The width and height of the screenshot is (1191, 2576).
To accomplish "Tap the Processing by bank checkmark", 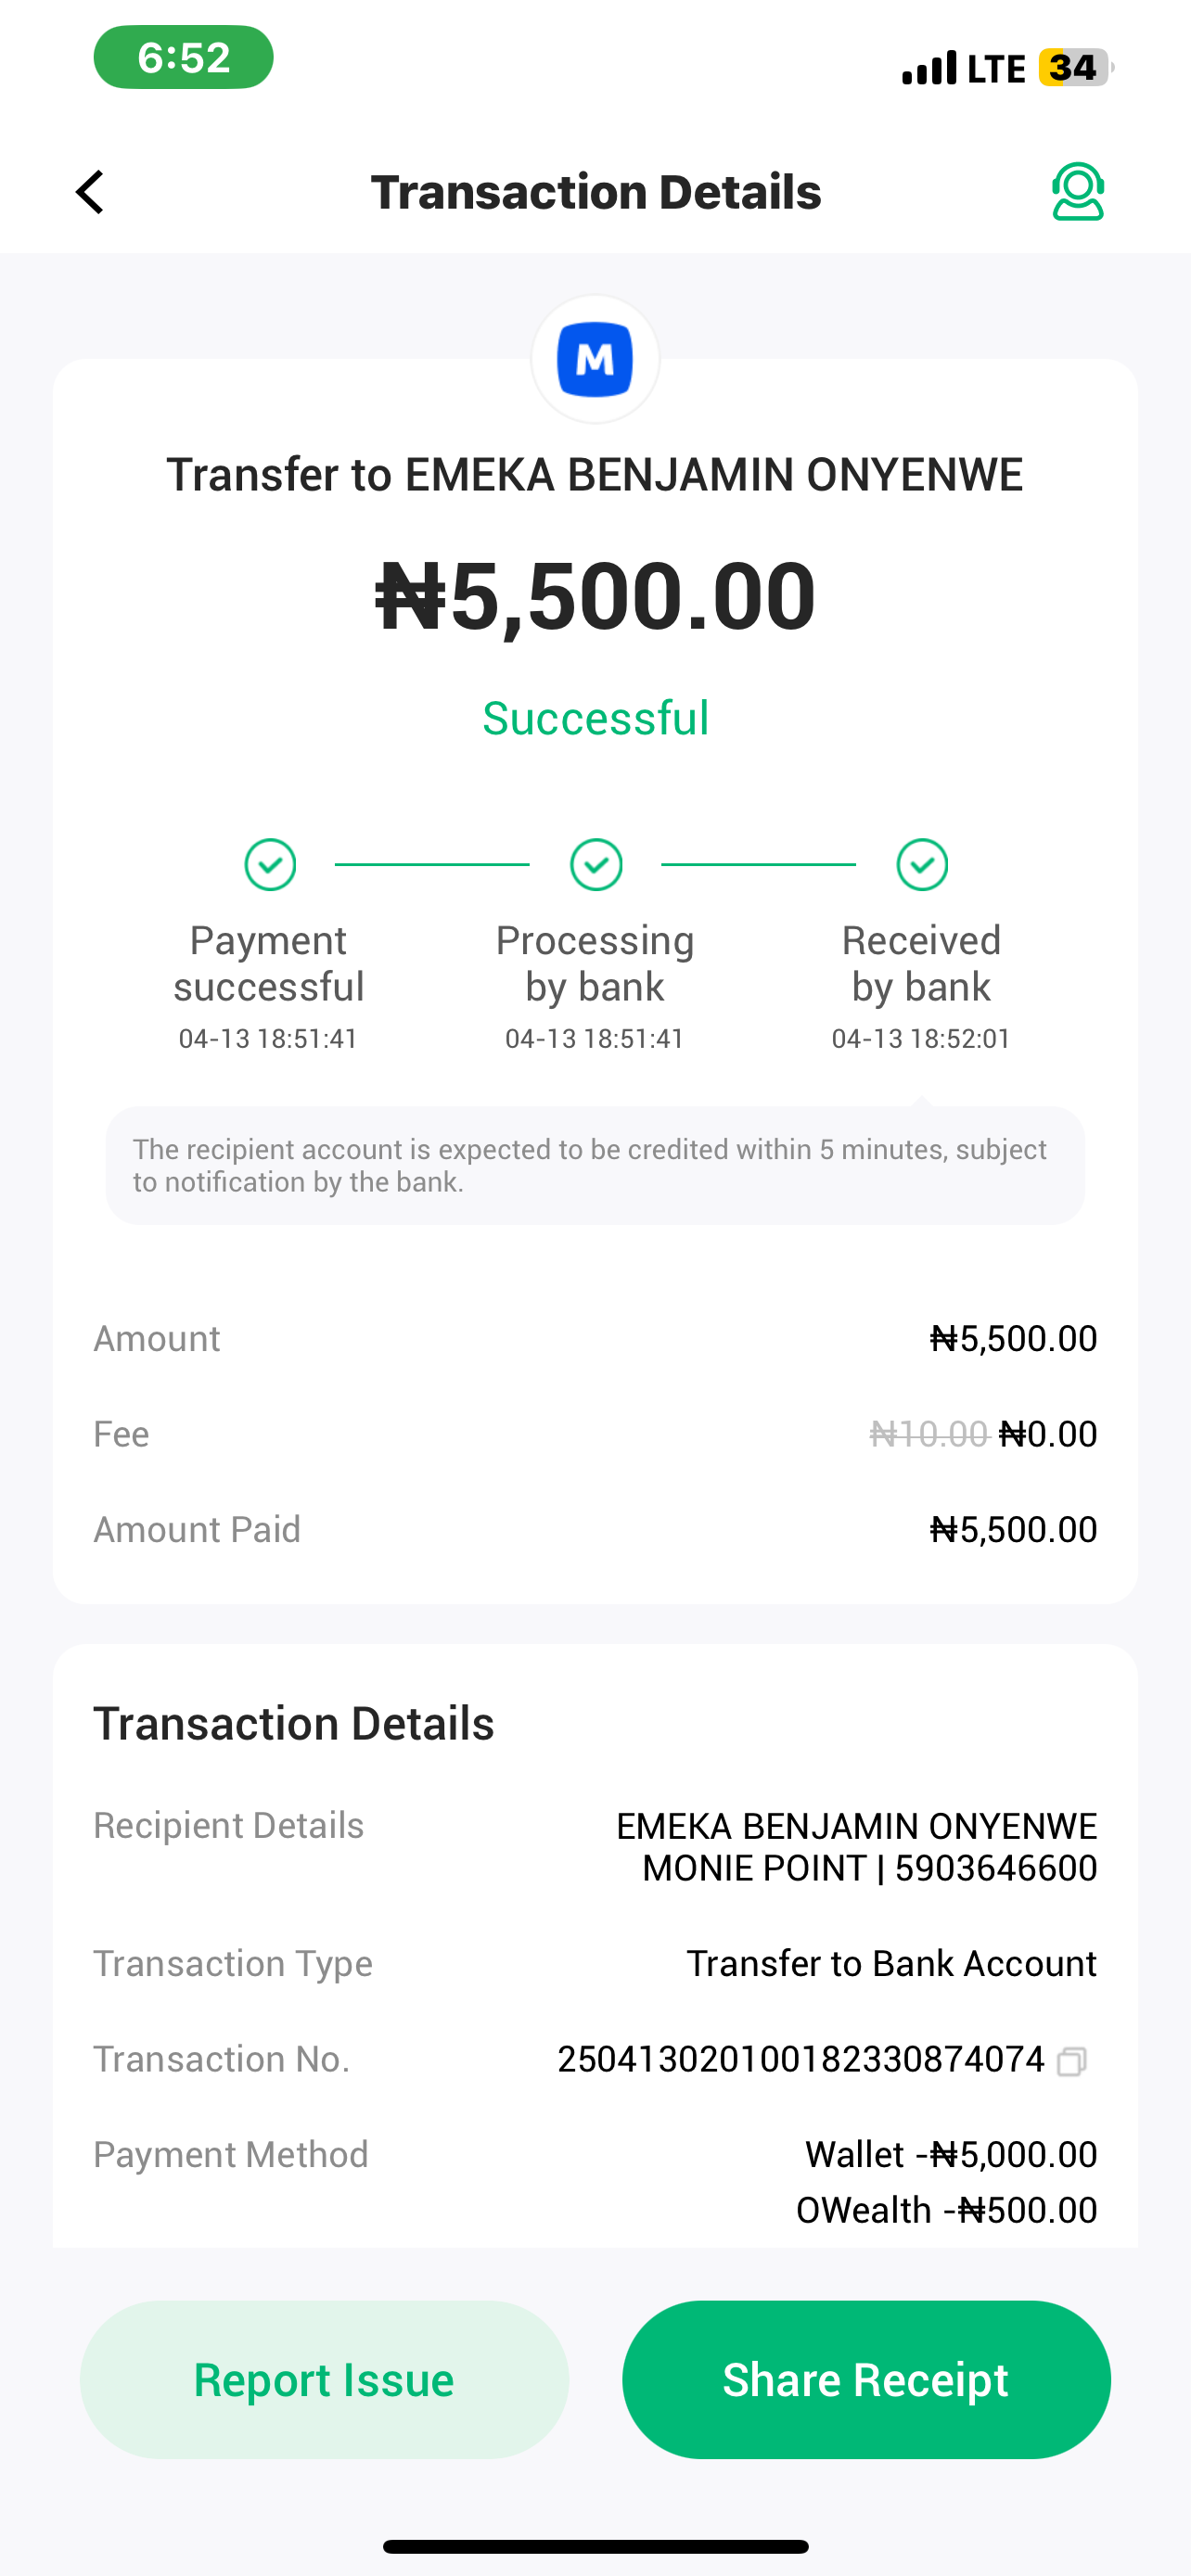I will [x=596, y=864].
